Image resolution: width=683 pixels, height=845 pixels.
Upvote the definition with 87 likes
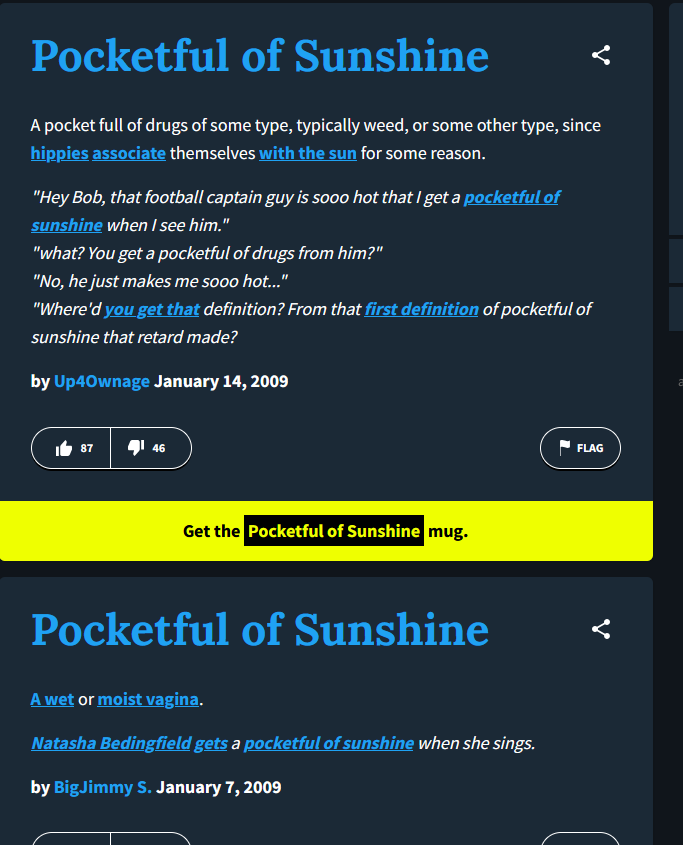coord(71,448)
